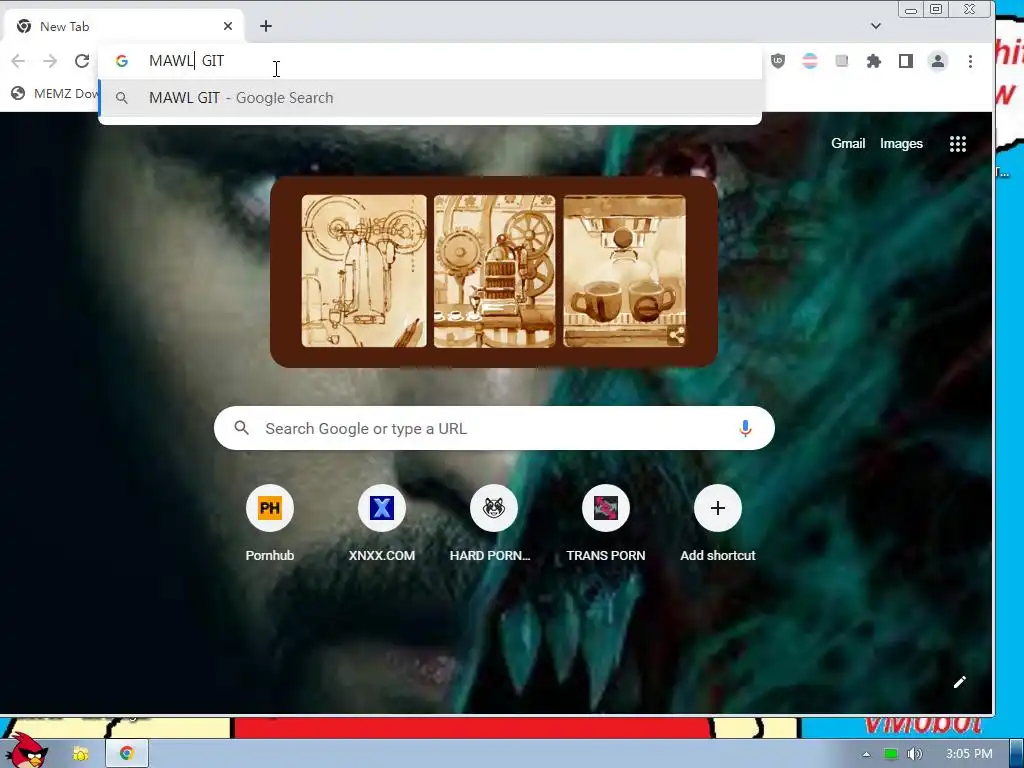The width and height of the screenshot is (1024, 768).
Task: Click the green network tray icon
Action: pos(891,754)
